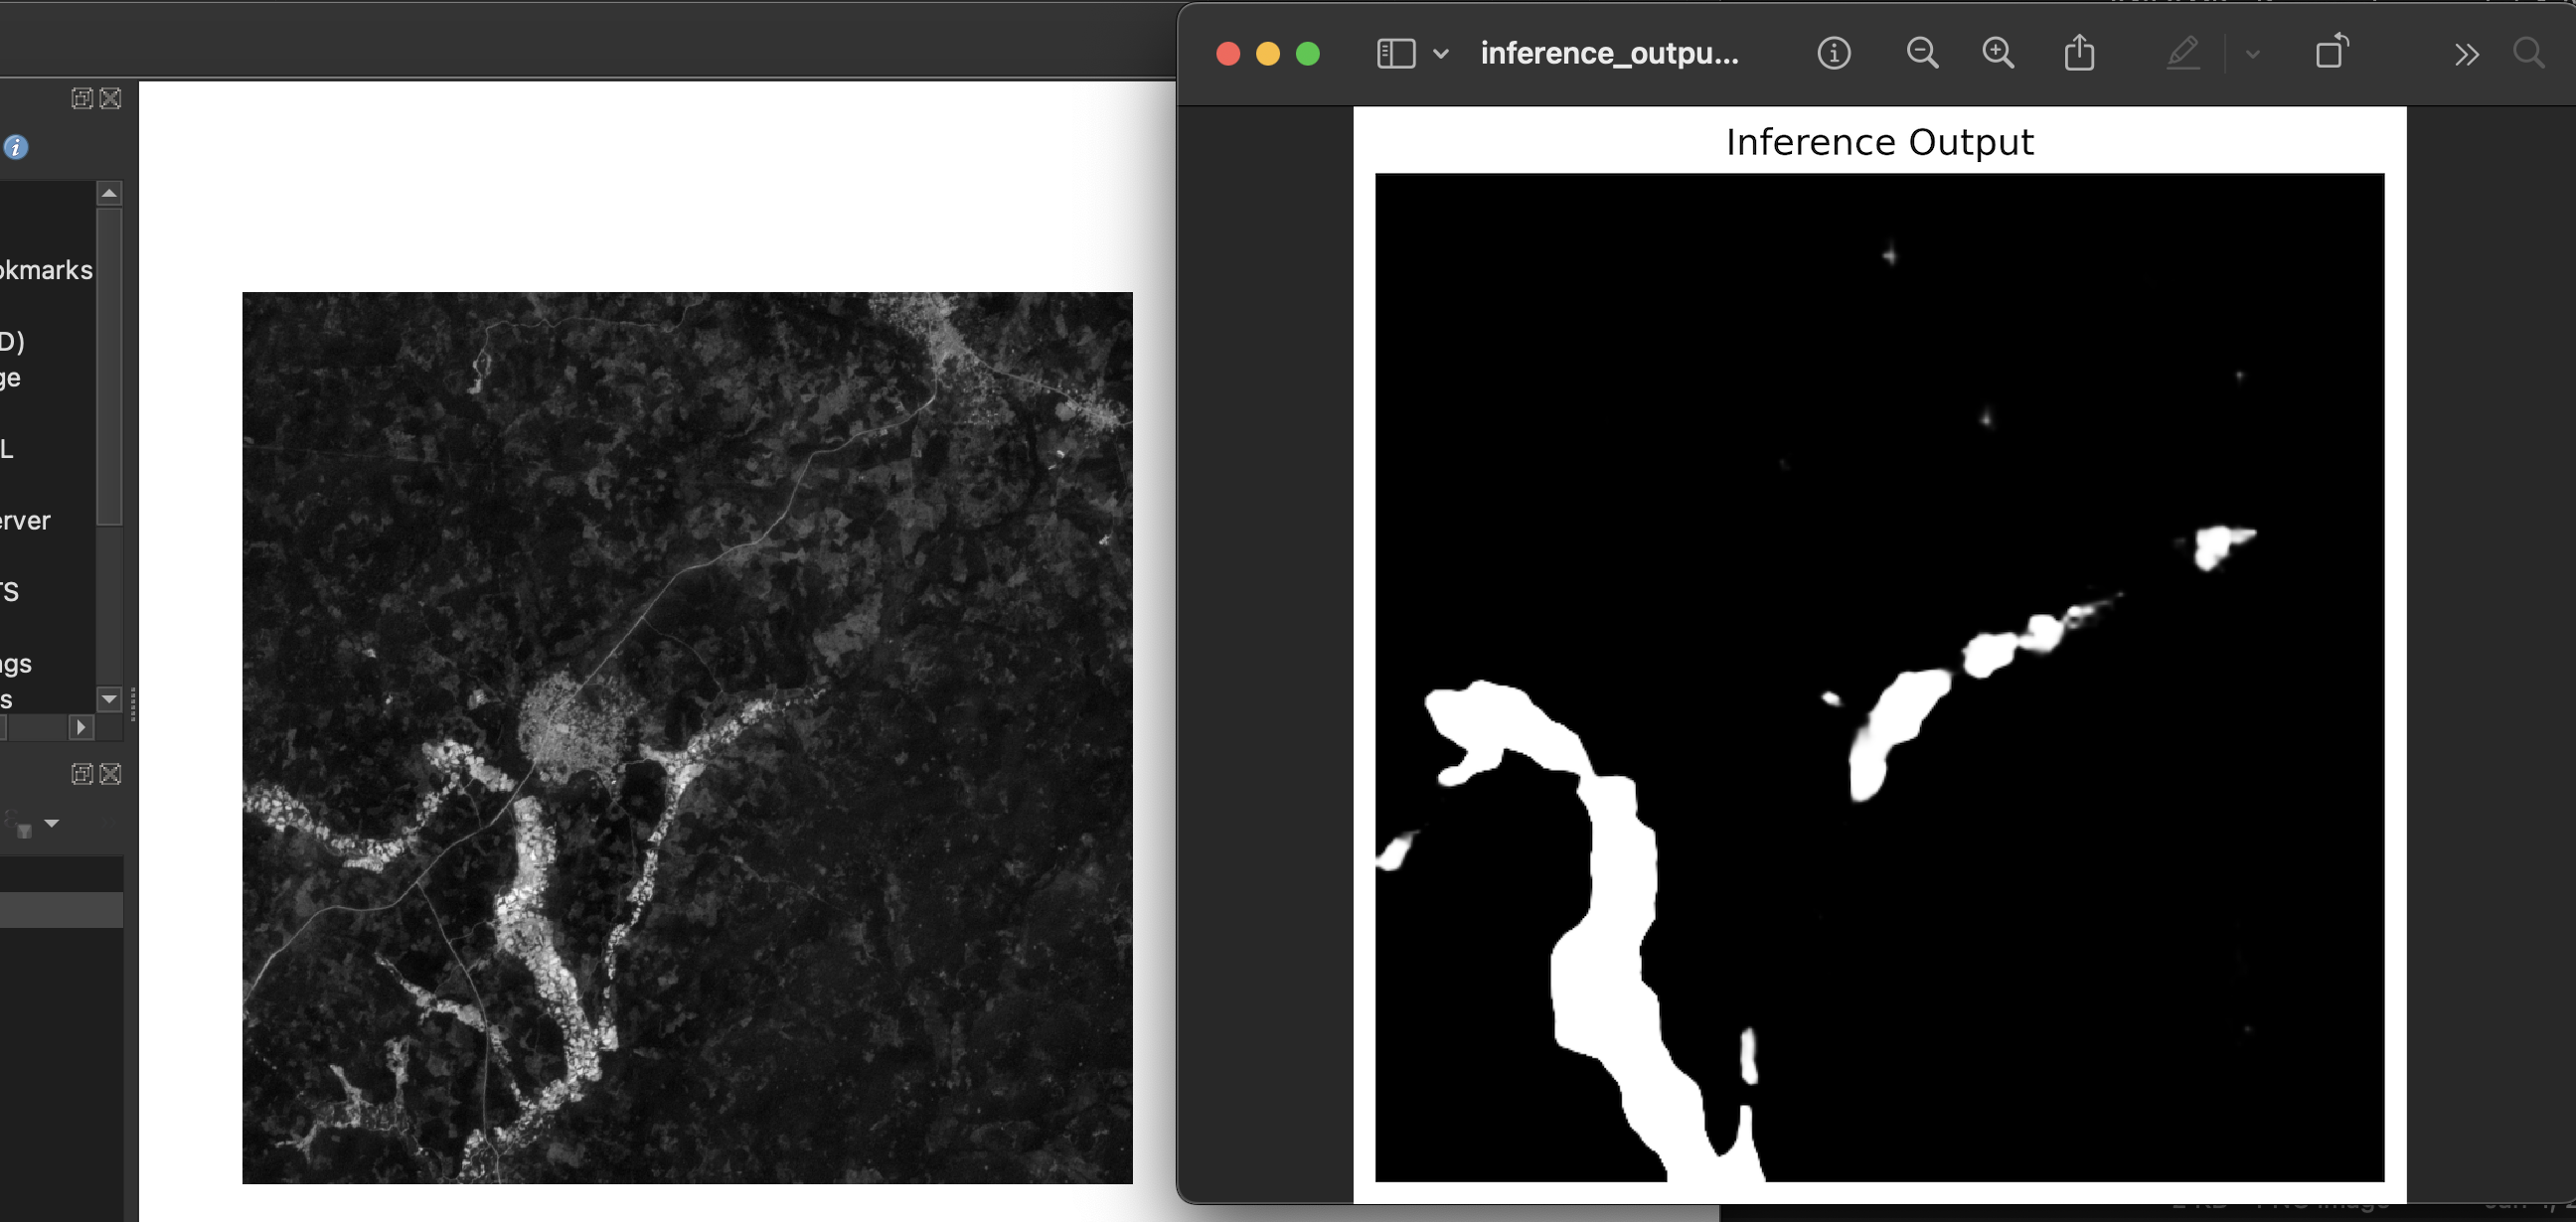Click the inference_outpu... window title
This screenshot has width=2576, height=1222.
1608,53
